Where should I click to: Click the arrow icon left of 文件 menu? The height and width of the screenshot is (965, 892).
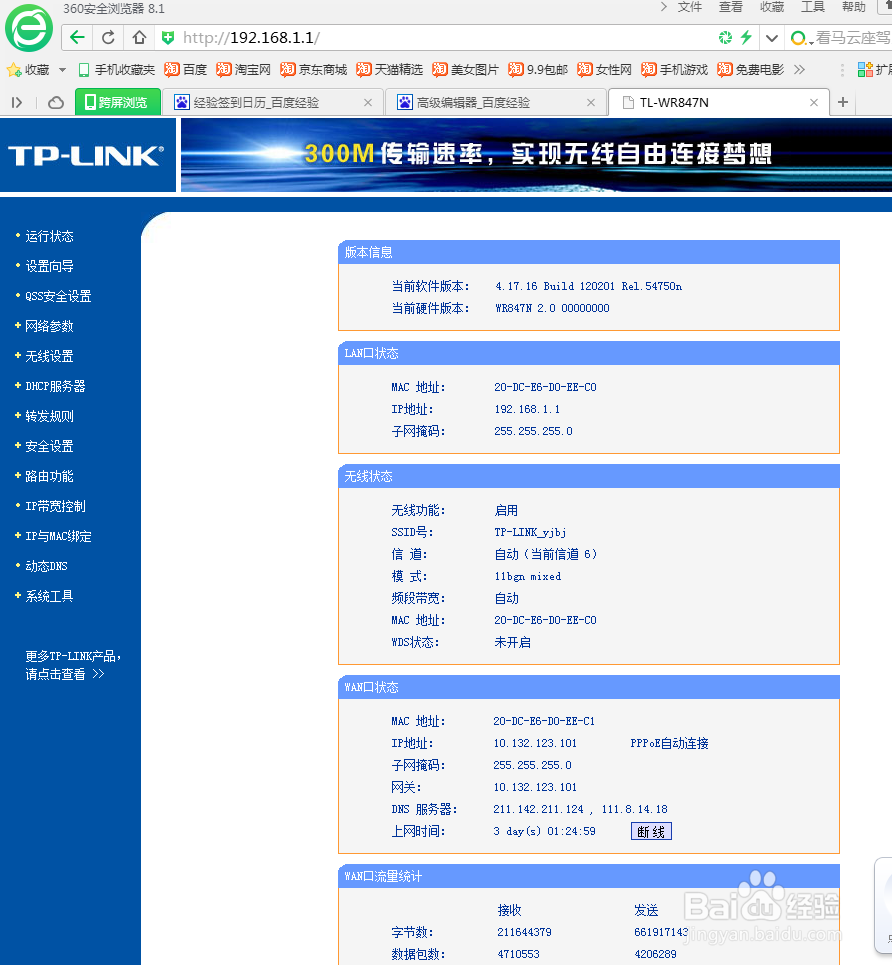coord(663,7)
